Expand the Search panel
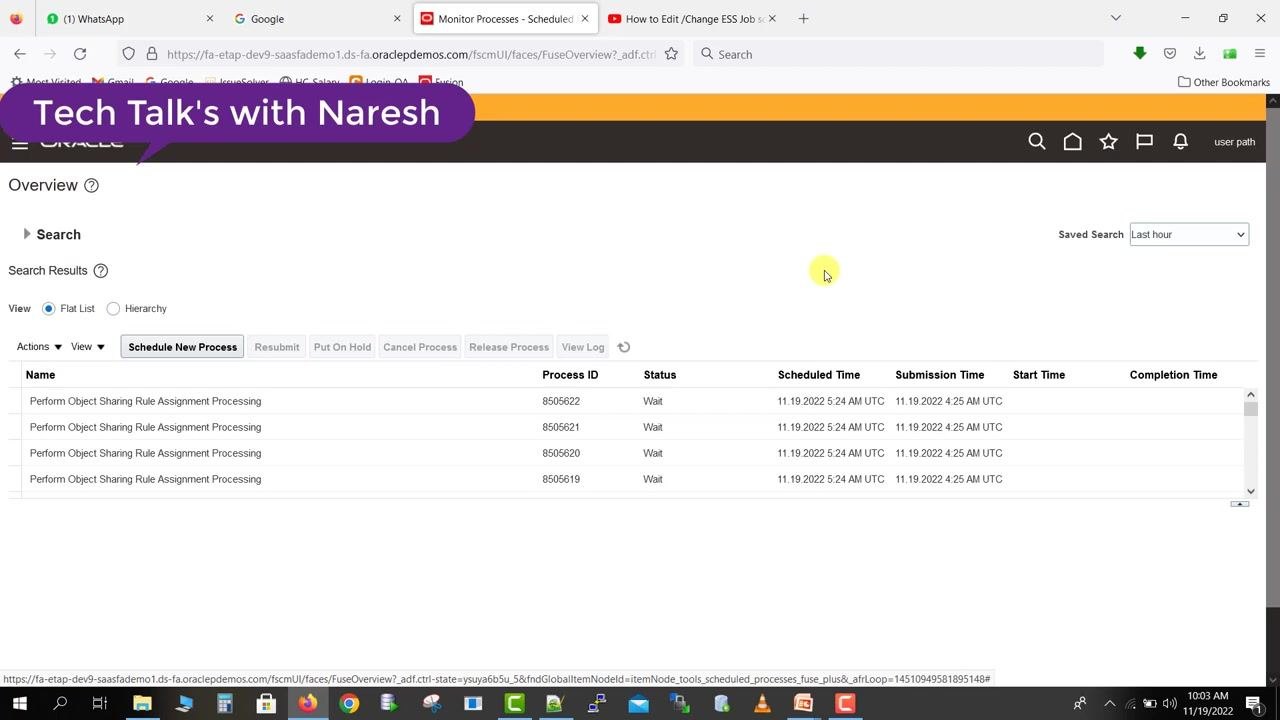Viewport: 1280px width, 720px height. pyautogui.click(x=27, y=234)
